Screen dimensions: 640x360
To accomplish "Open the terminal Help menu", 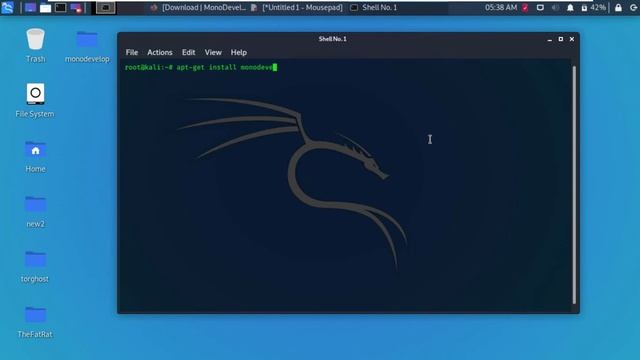I will [x=238, y=52].
